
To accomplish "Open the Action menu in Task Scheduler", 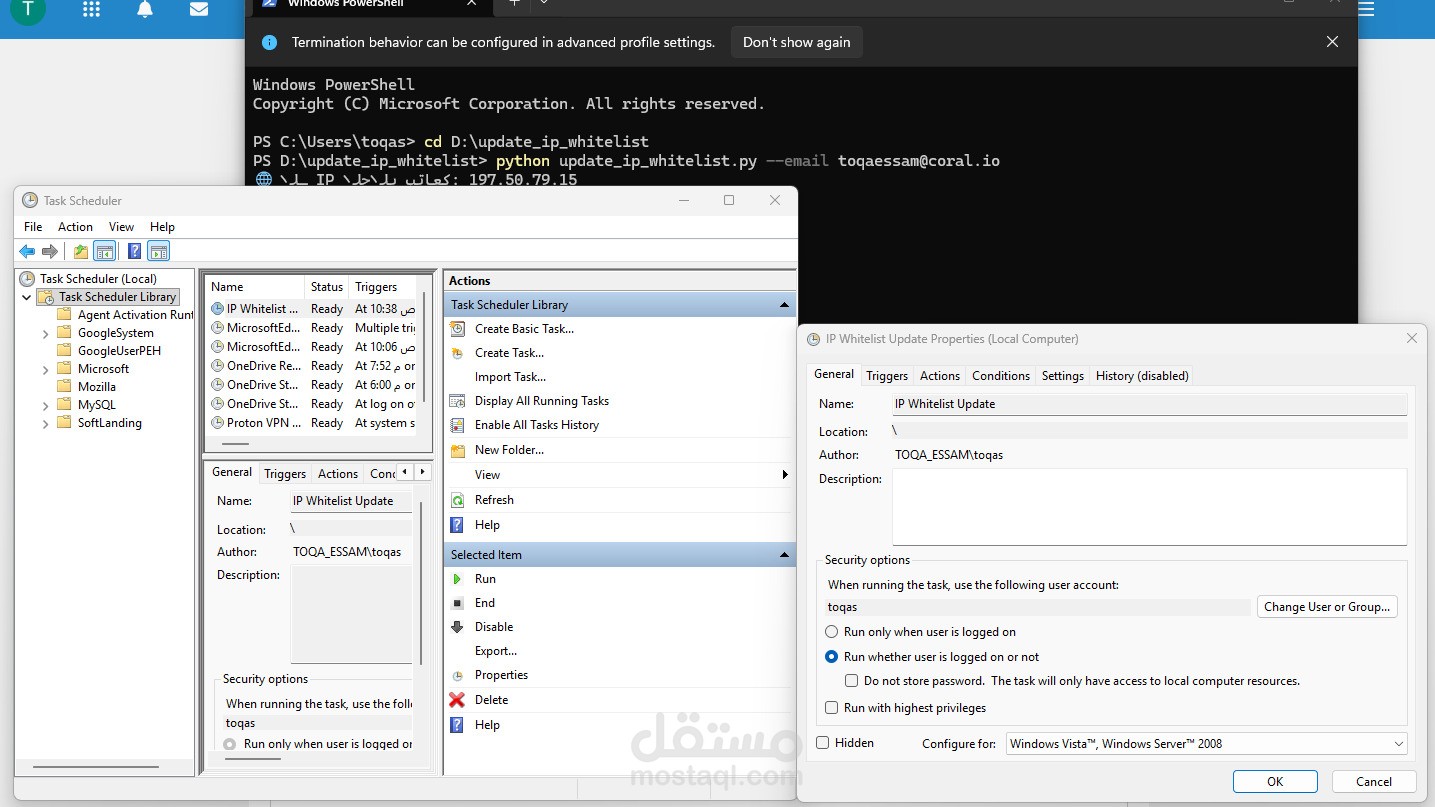I will [75, 227].
